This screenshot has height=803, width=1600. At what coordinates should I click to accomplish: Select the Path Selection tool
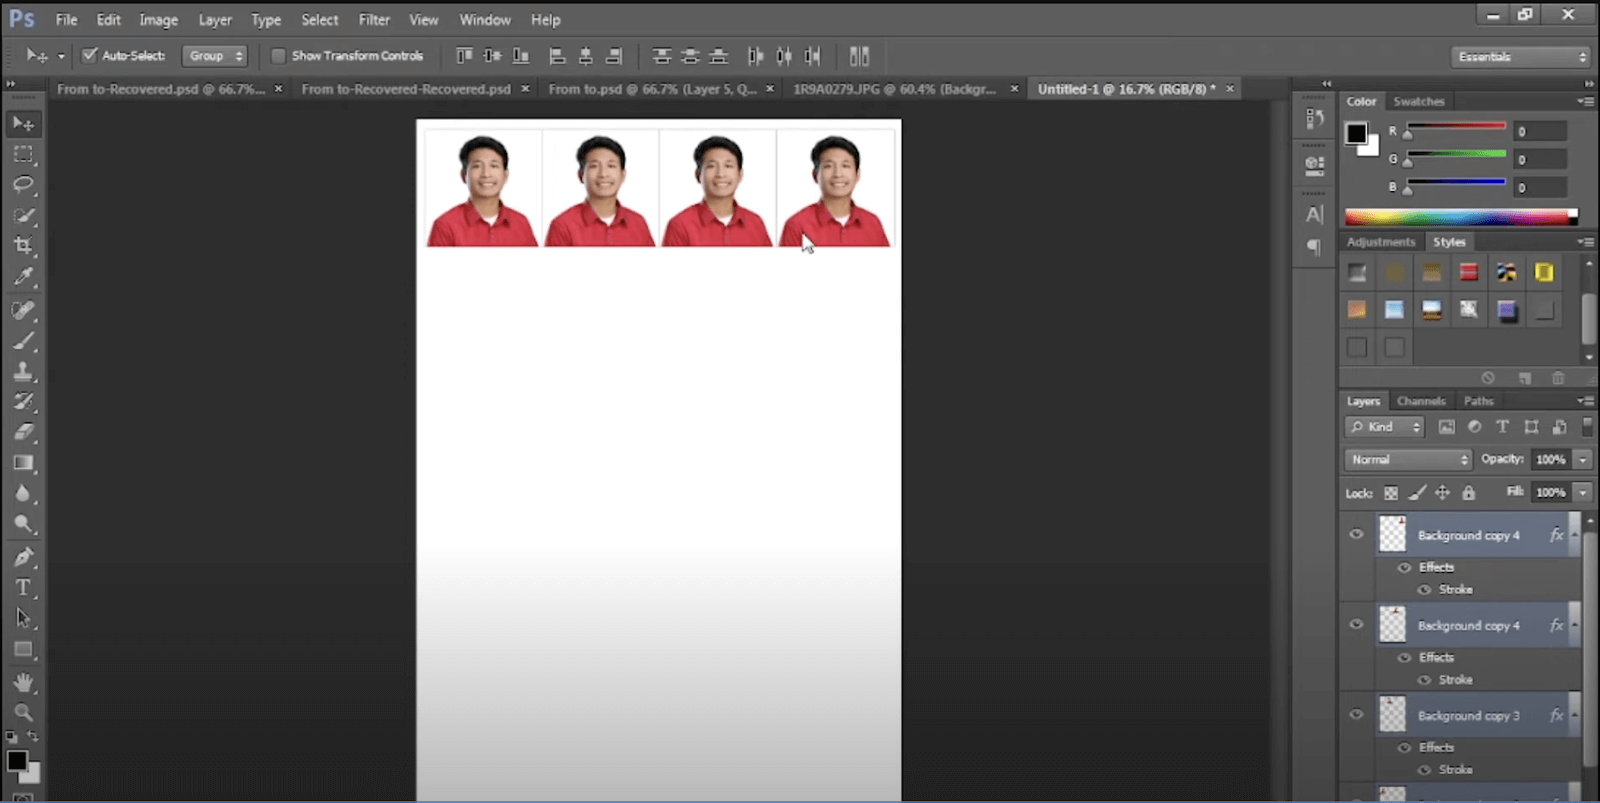coord(23,618)
